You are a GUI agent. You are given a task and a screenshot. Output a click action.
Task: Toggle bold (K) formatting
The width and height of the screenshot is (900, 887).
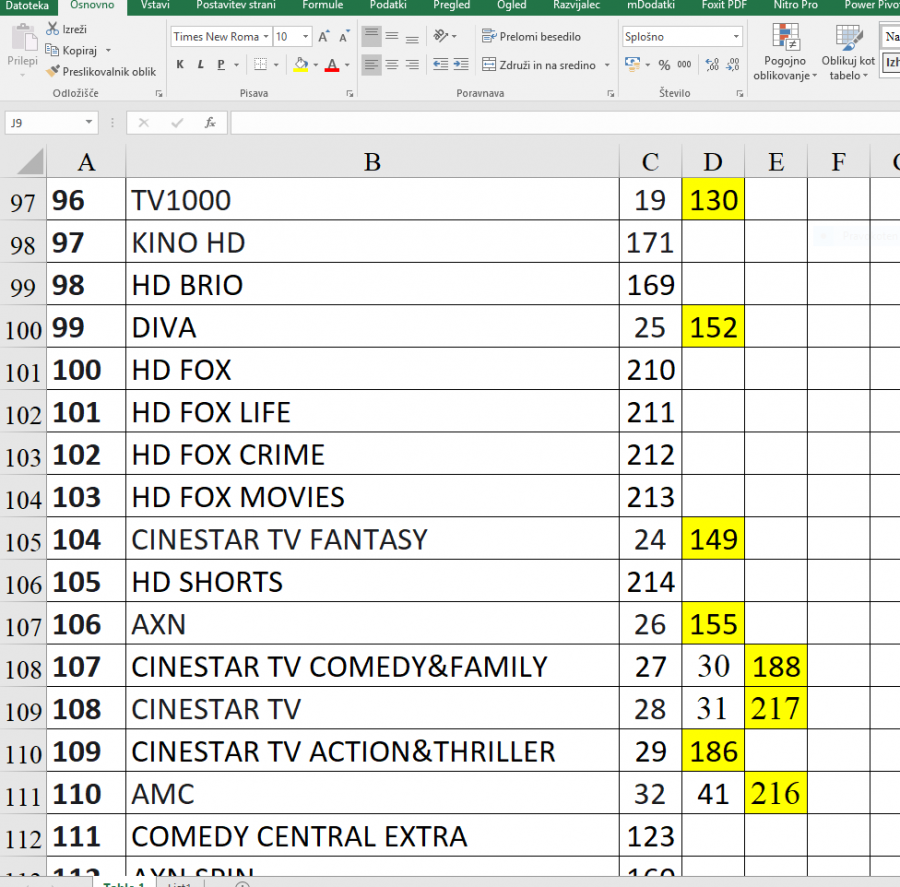click(181, 65)
